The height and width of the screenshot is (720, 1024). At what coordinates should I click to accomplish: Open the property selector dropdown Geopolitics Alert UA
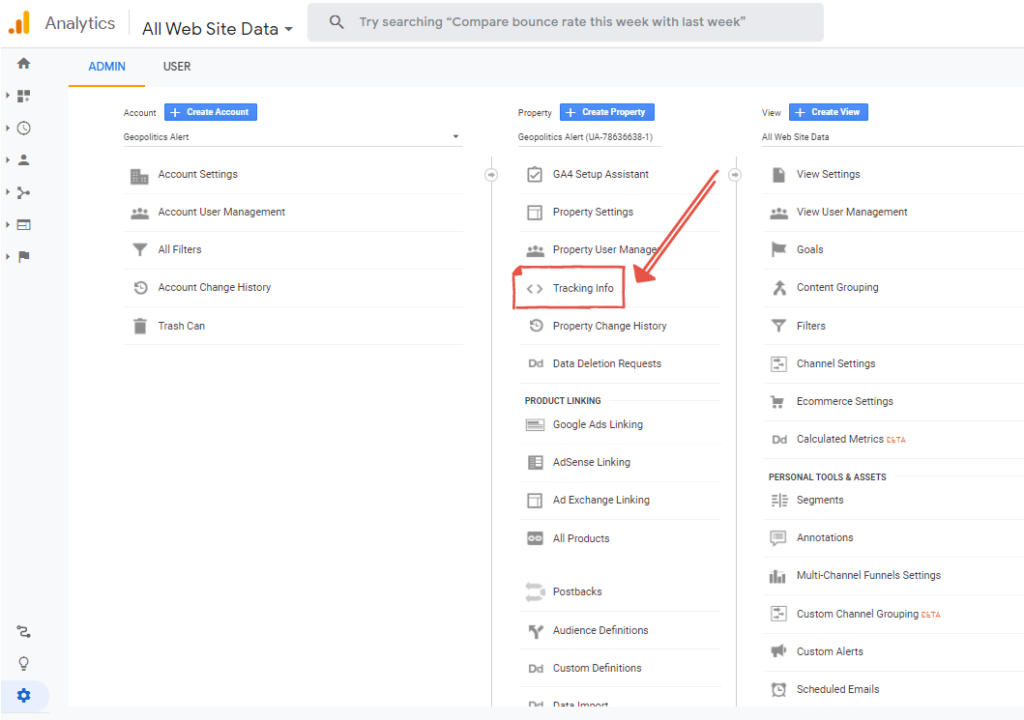point(590,137)
